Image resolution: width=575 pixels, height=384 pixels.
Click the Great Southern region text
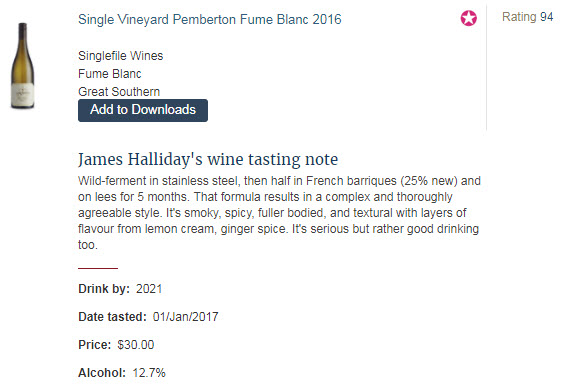coord(119,92)
